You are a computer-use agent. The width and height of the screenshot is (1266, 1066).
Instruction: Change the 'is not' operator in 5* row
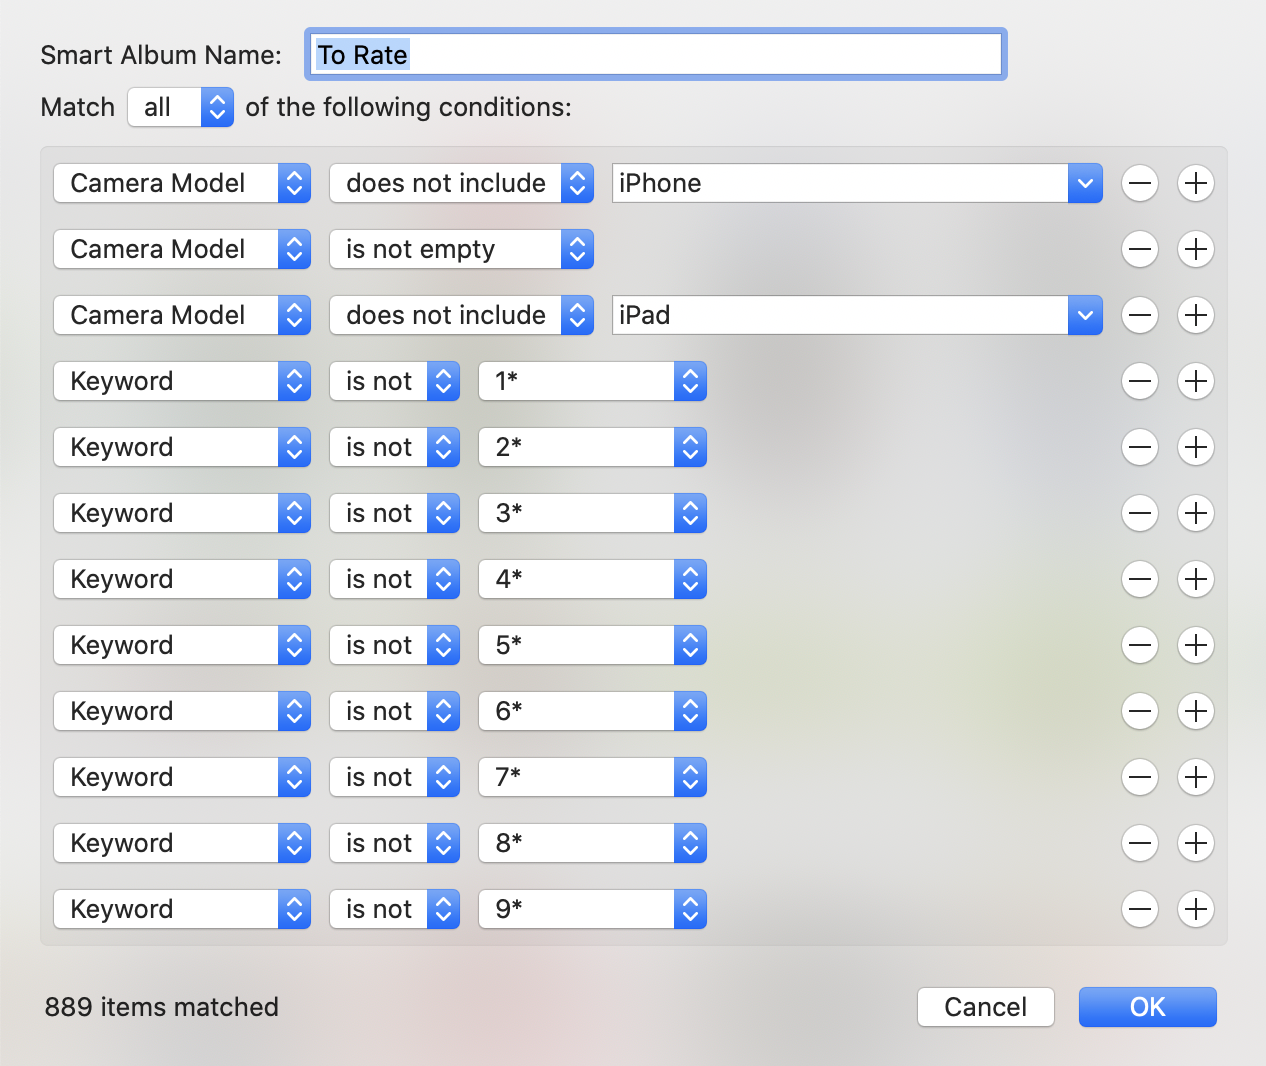coord(394,645)
